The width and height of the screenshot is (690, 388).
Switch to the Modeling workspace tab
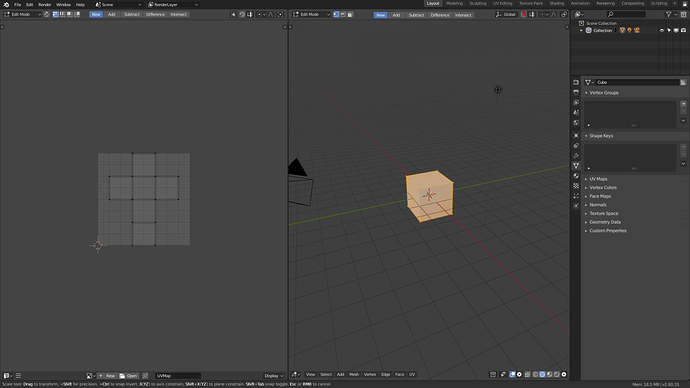coord(454,3)
